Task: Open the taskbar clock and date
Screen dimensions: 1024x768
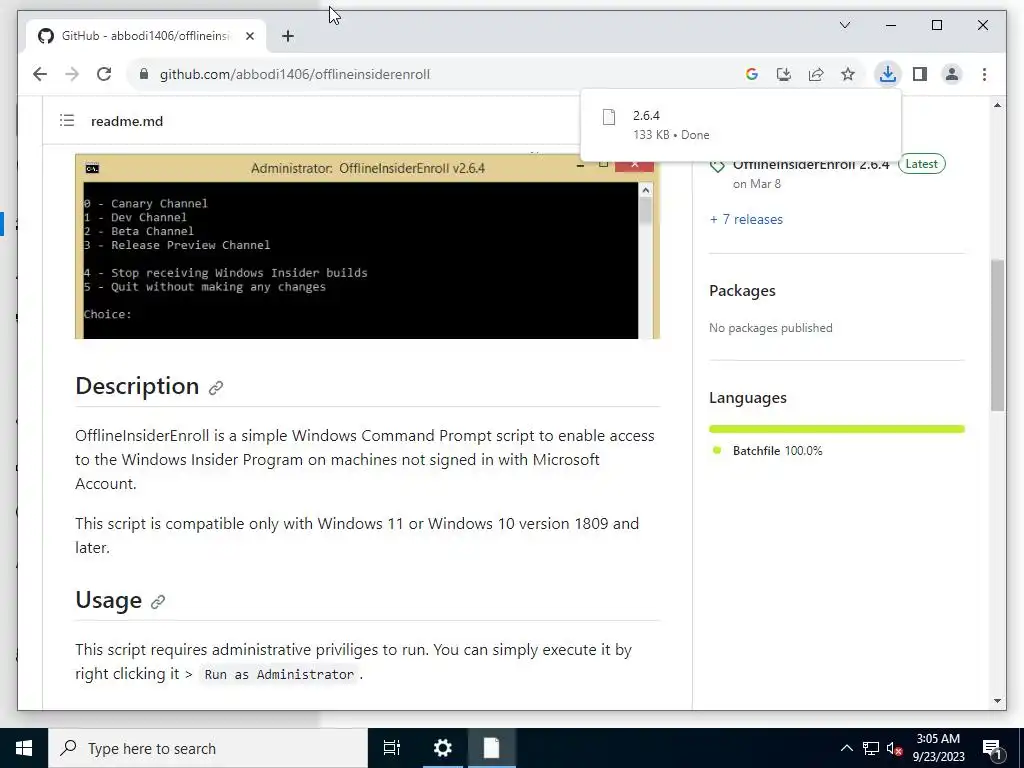Action: (938, 748)
